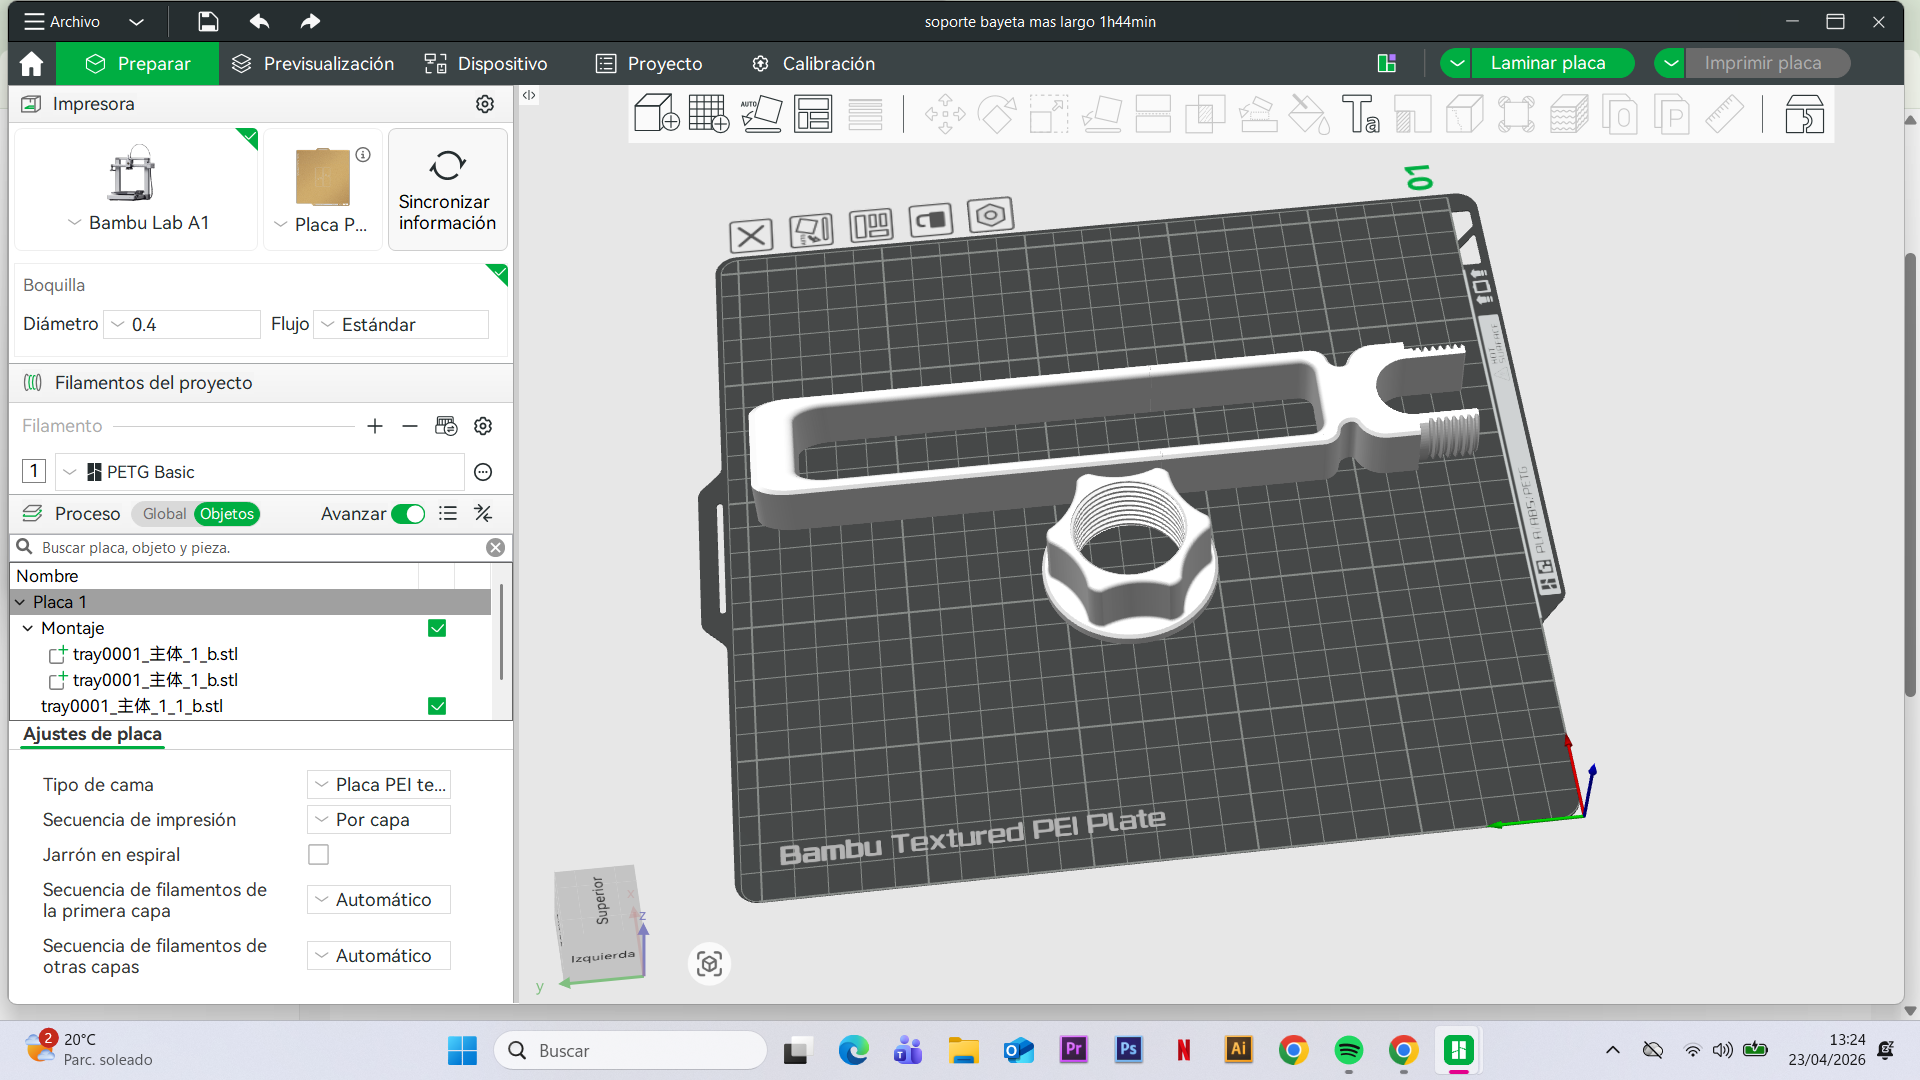Open the Tipo de cama dropdown

click(x=379, y=785)
